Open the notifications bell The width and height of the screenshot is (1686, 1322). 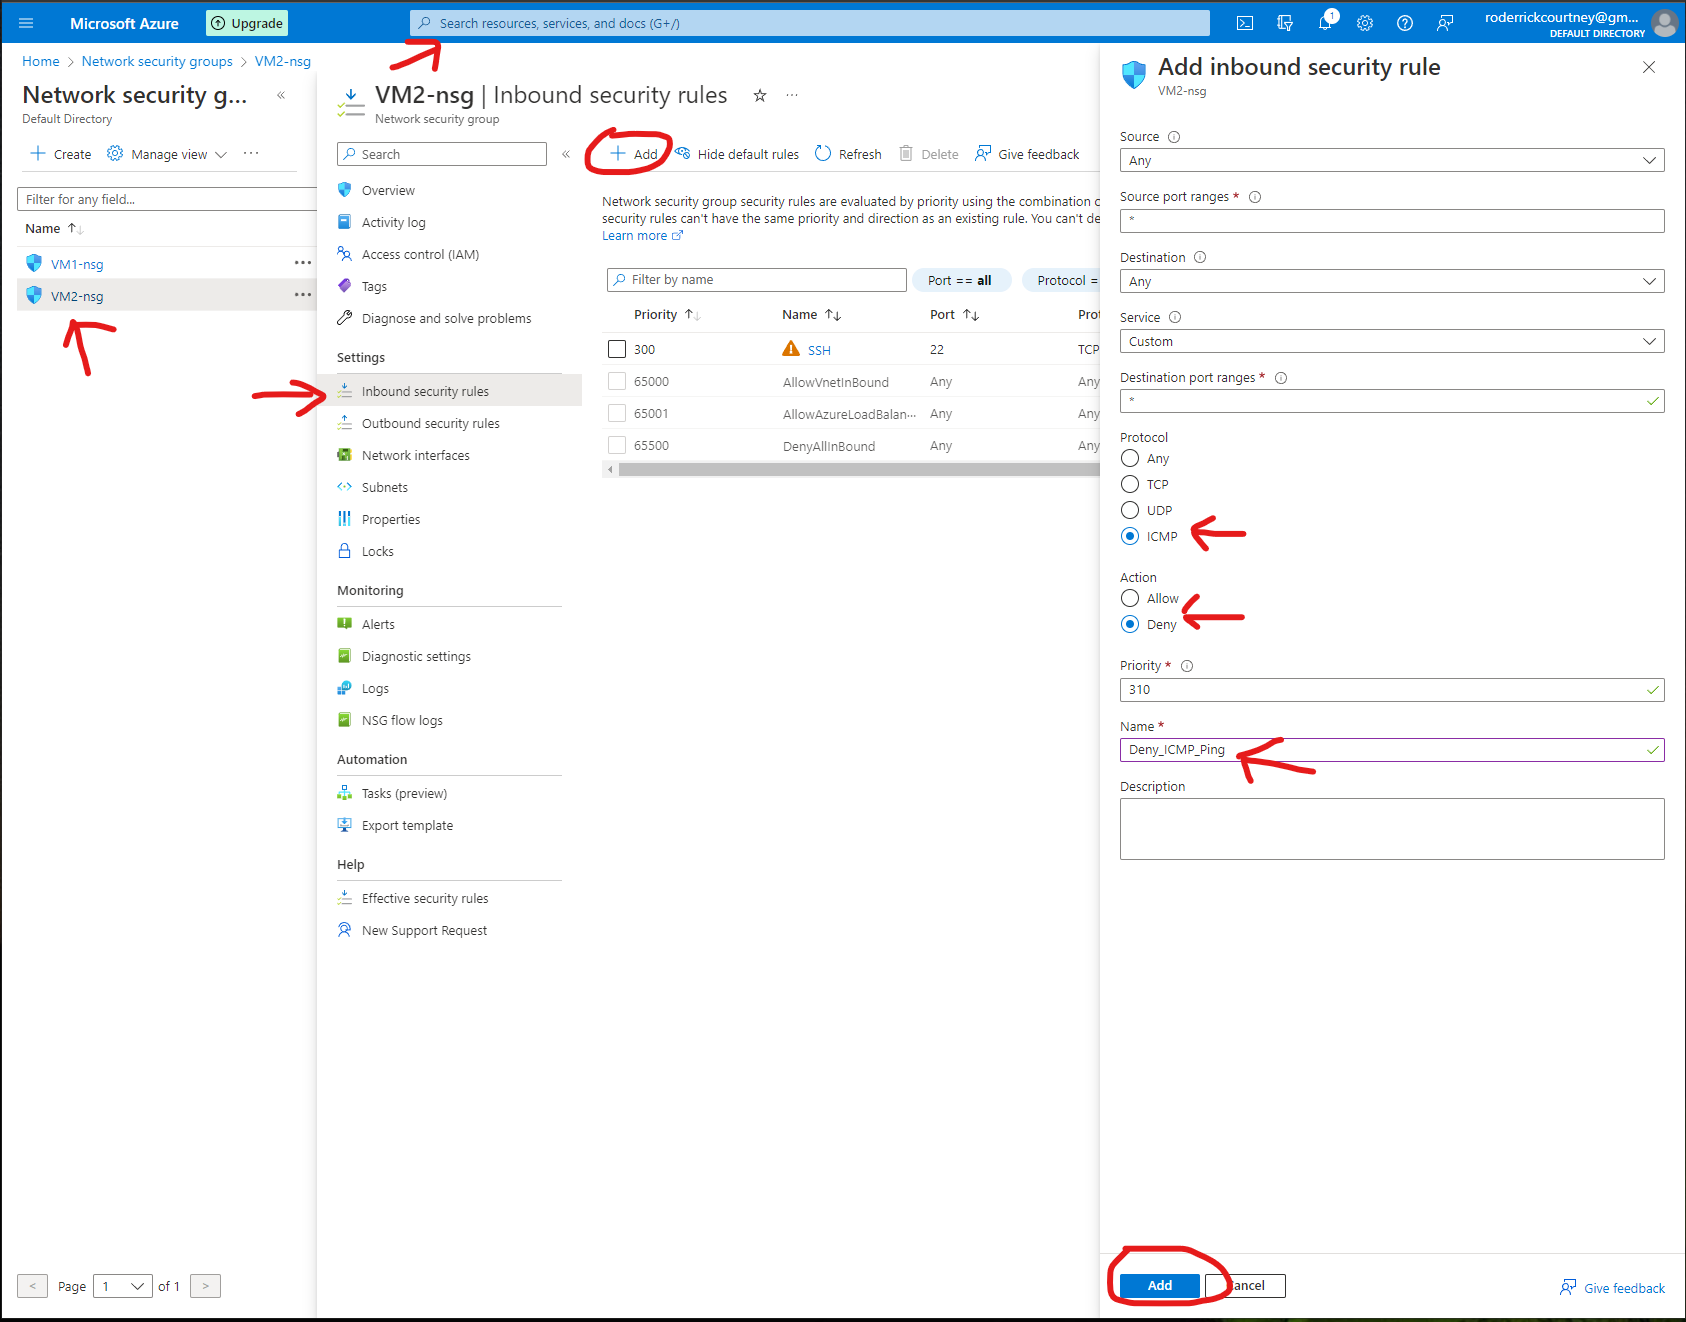click(x=1325, y=23)
